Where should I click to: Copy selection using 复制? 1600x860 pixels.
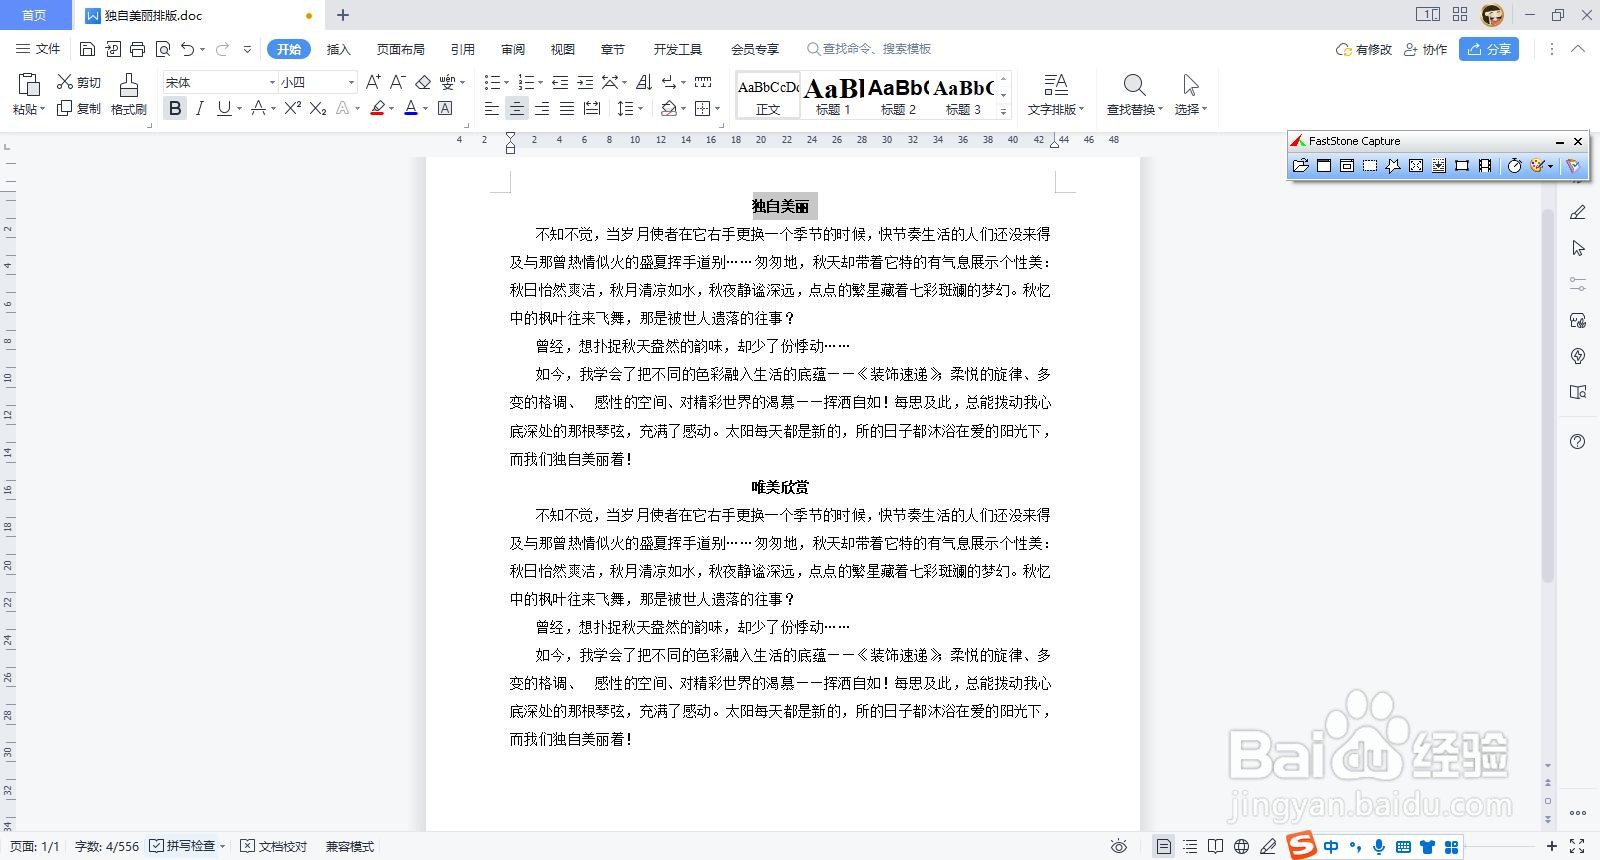click(79, 108)
